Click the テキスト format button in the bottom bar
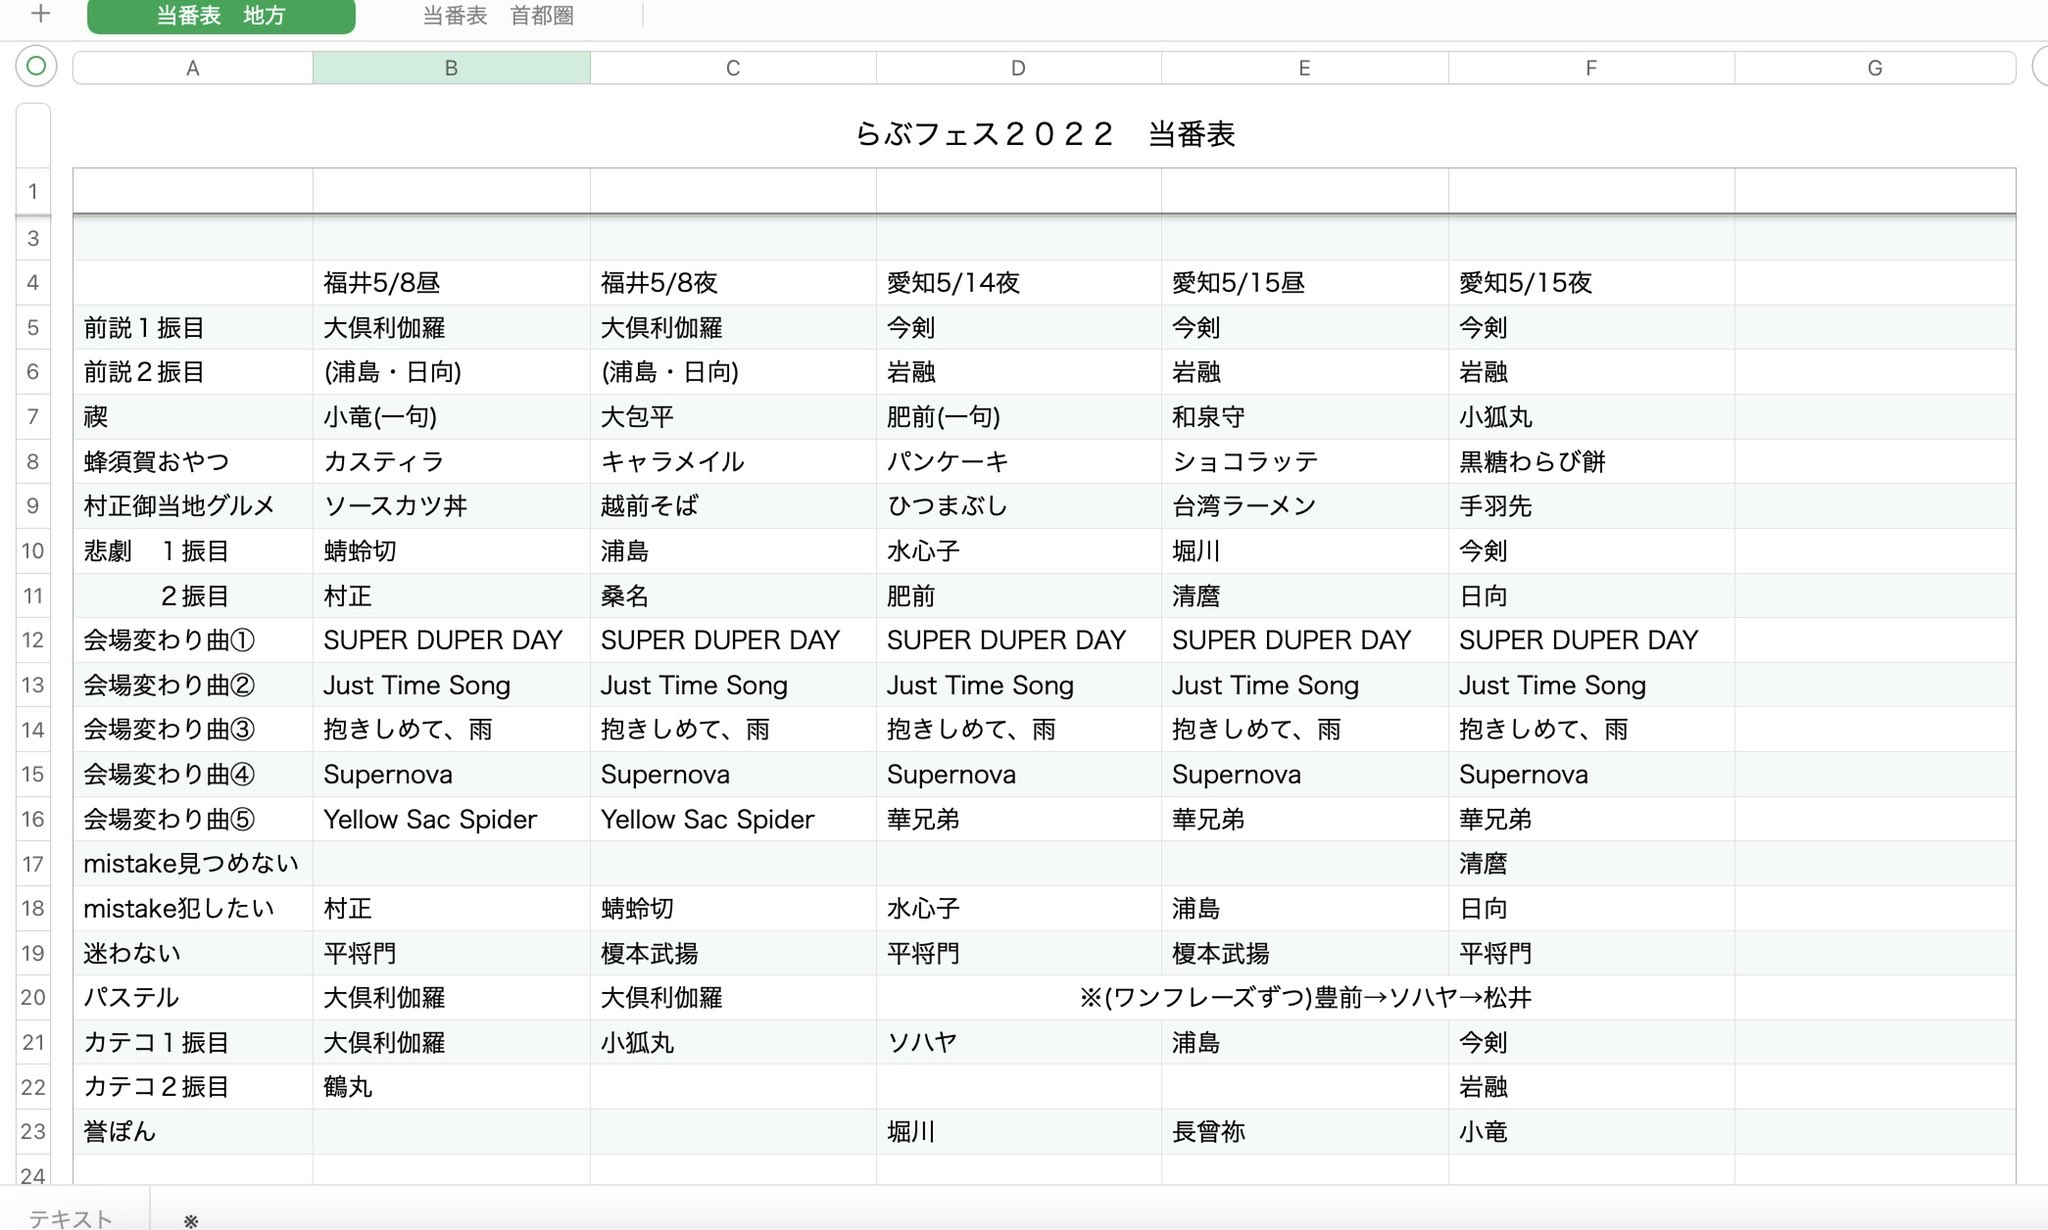This screenshot has width=2048, height=1230. pyautogui.click(x=70, y=1218)
